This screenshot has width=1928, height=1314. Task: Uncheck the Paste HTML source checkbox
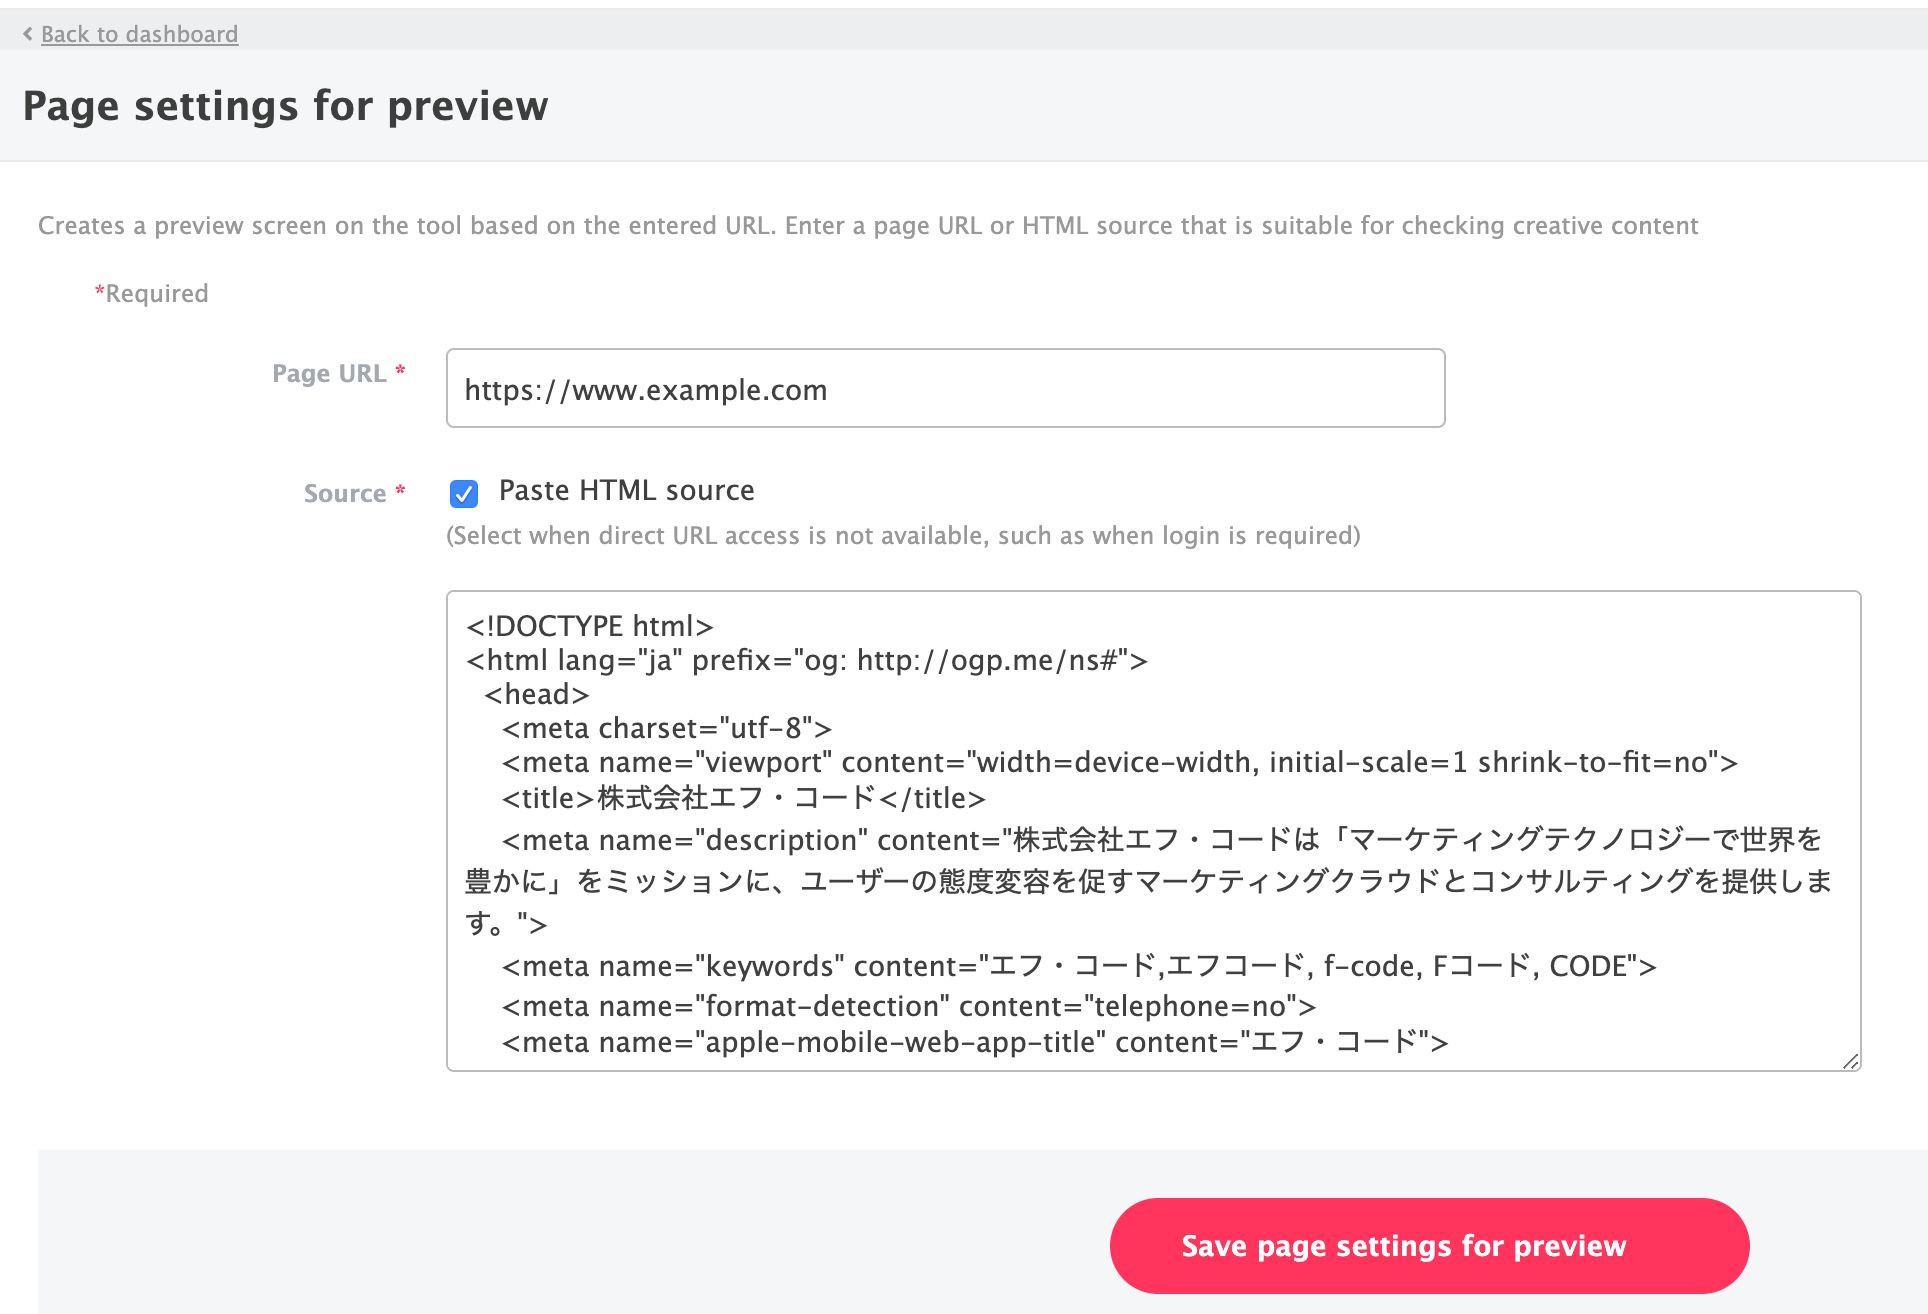coord(464,493)
